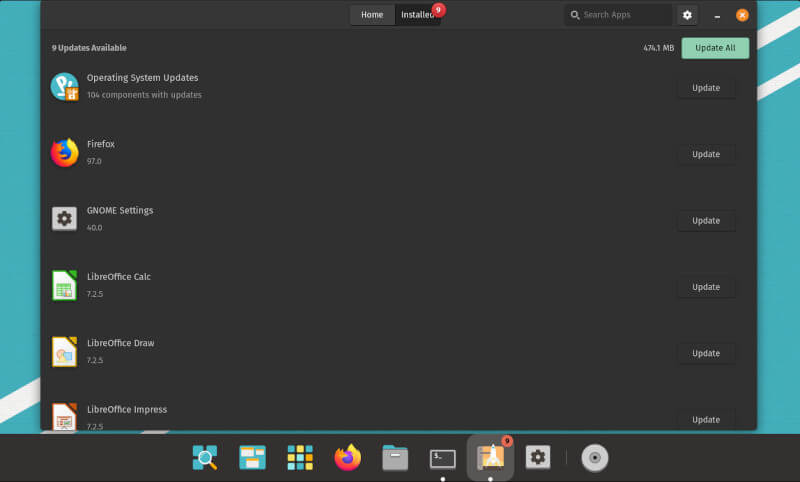
Task: Click the 'Operating System Updates' title
Action: pyautogui.click(x=142, y=78)
